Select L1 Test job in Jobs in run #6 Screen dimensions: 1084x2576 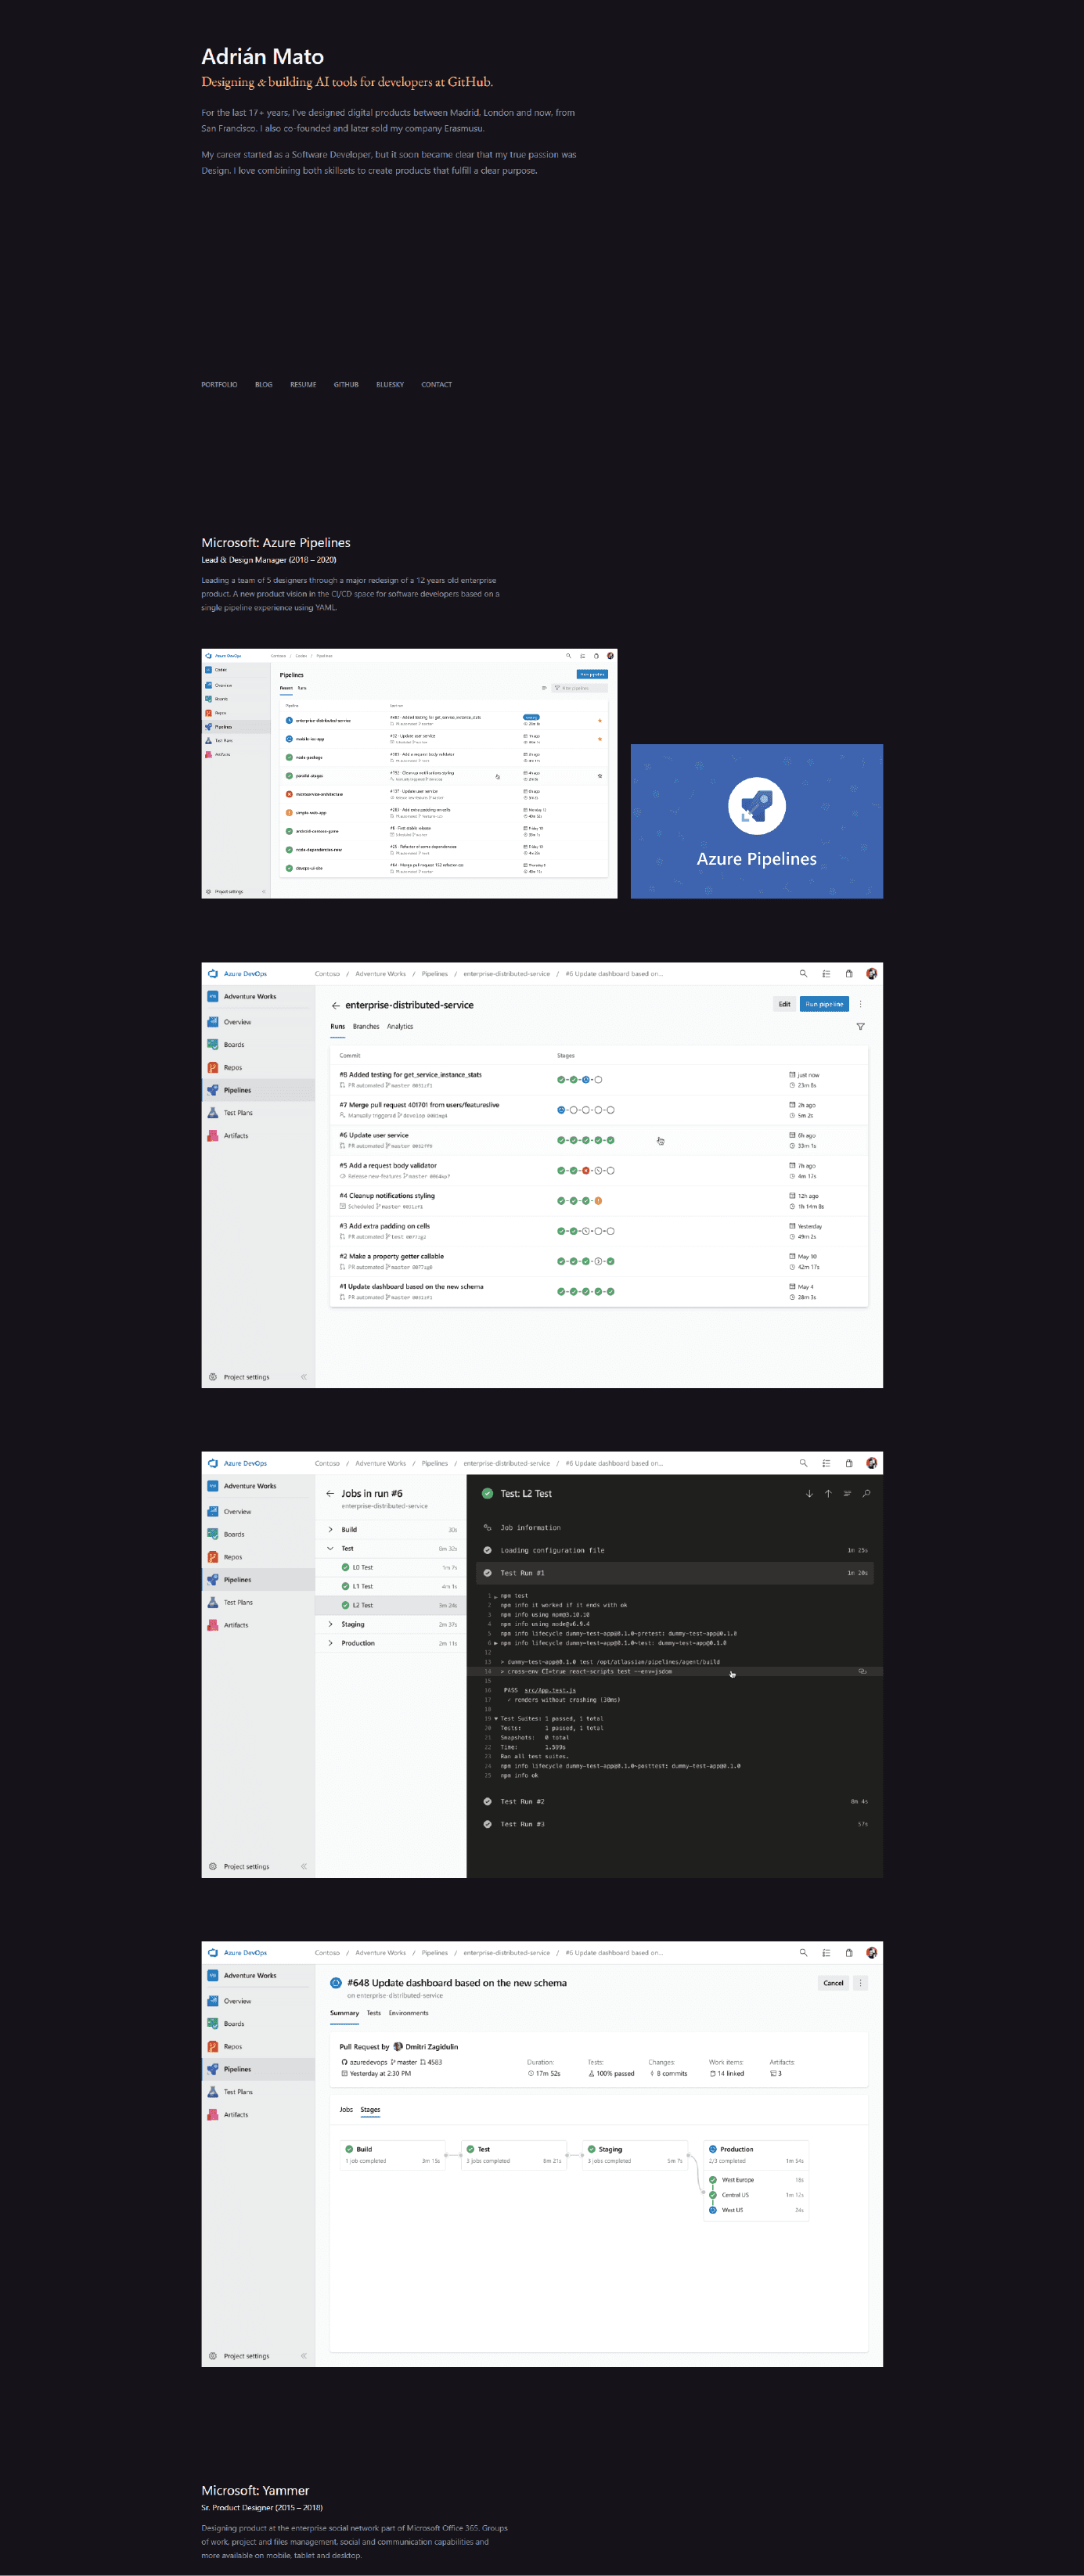(x=391, y=1586)
